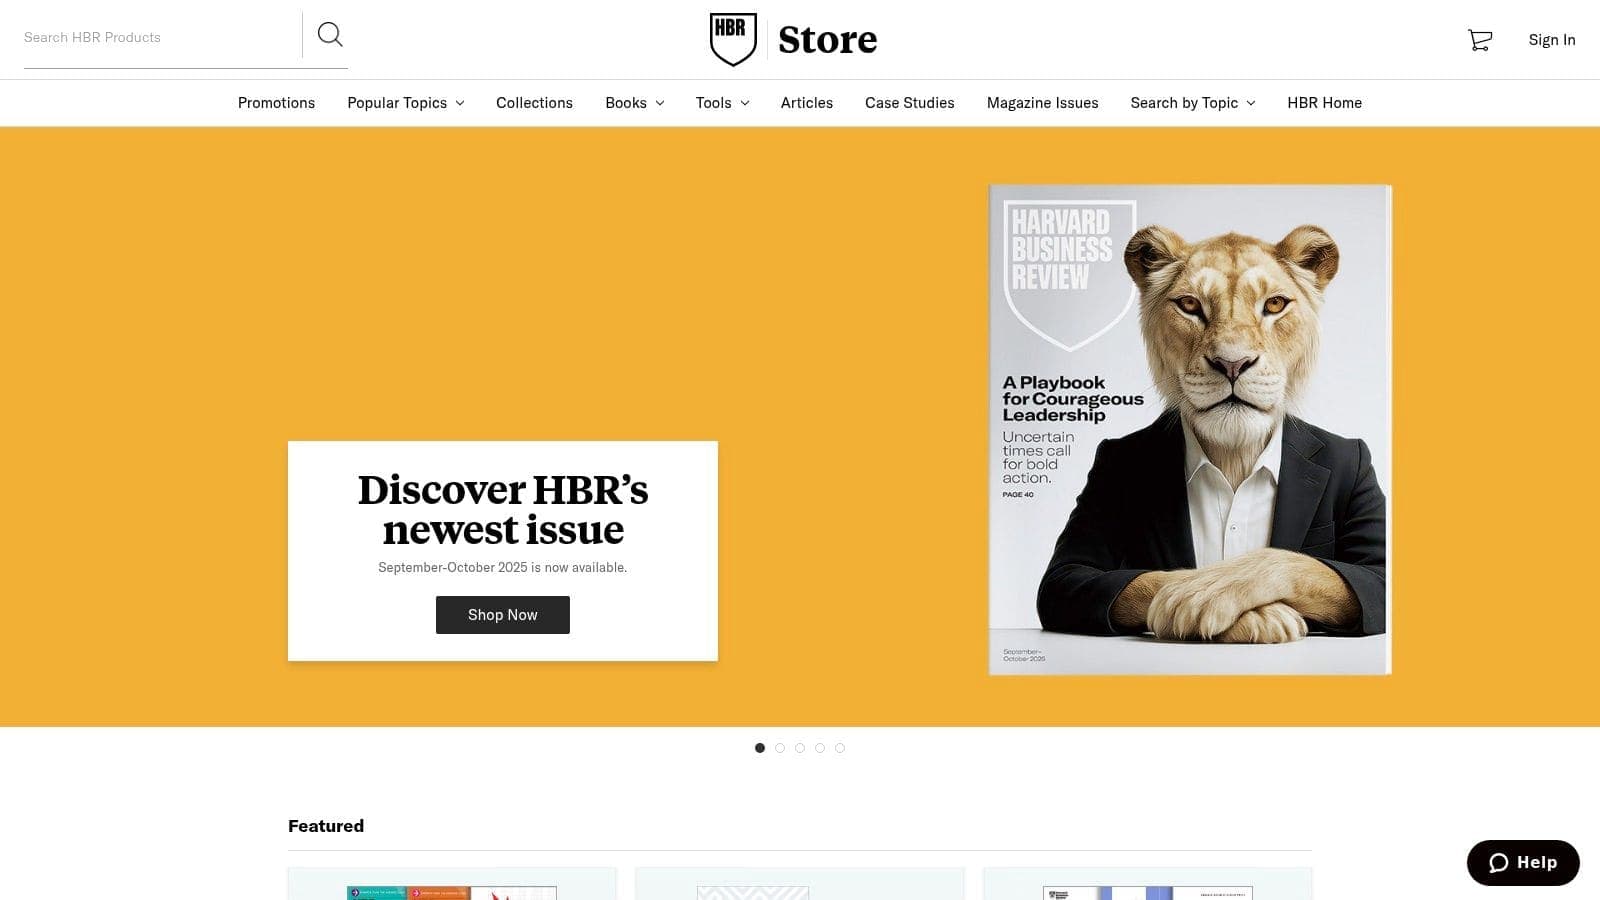The height and width of the screenshot is (900, 1600).
Task: Expand the Popular Topics dropdown
Action: click(405, 102)
